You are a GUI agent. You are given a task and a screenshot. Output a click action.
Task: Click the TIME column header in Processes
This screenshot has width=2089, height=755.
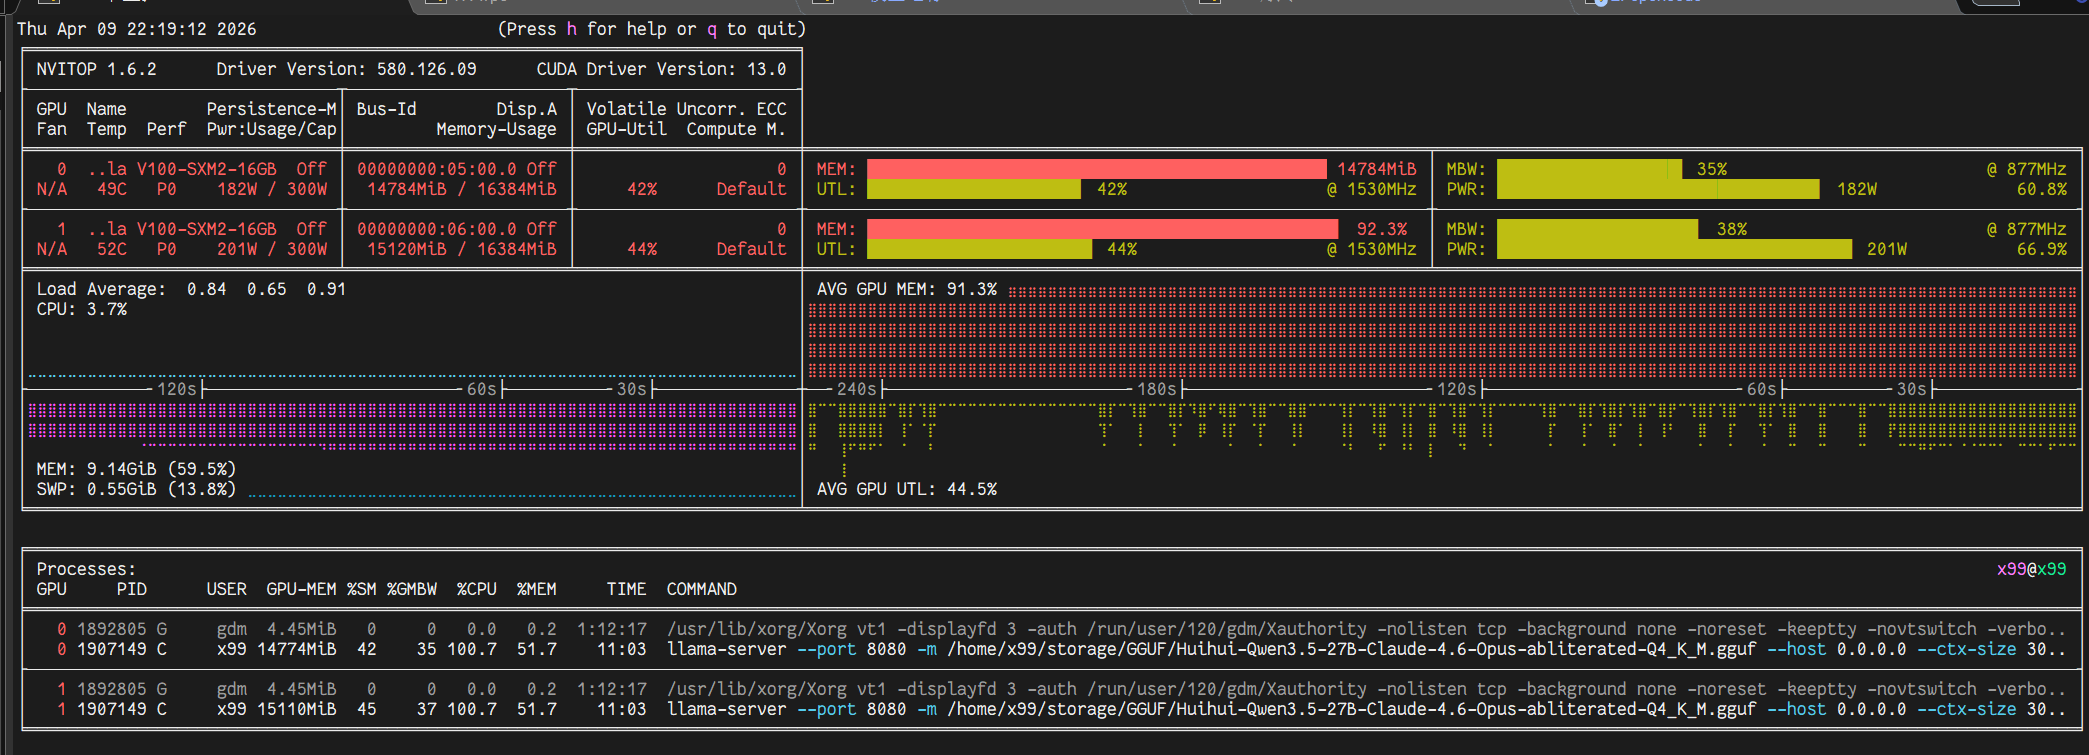pos(626,589)
